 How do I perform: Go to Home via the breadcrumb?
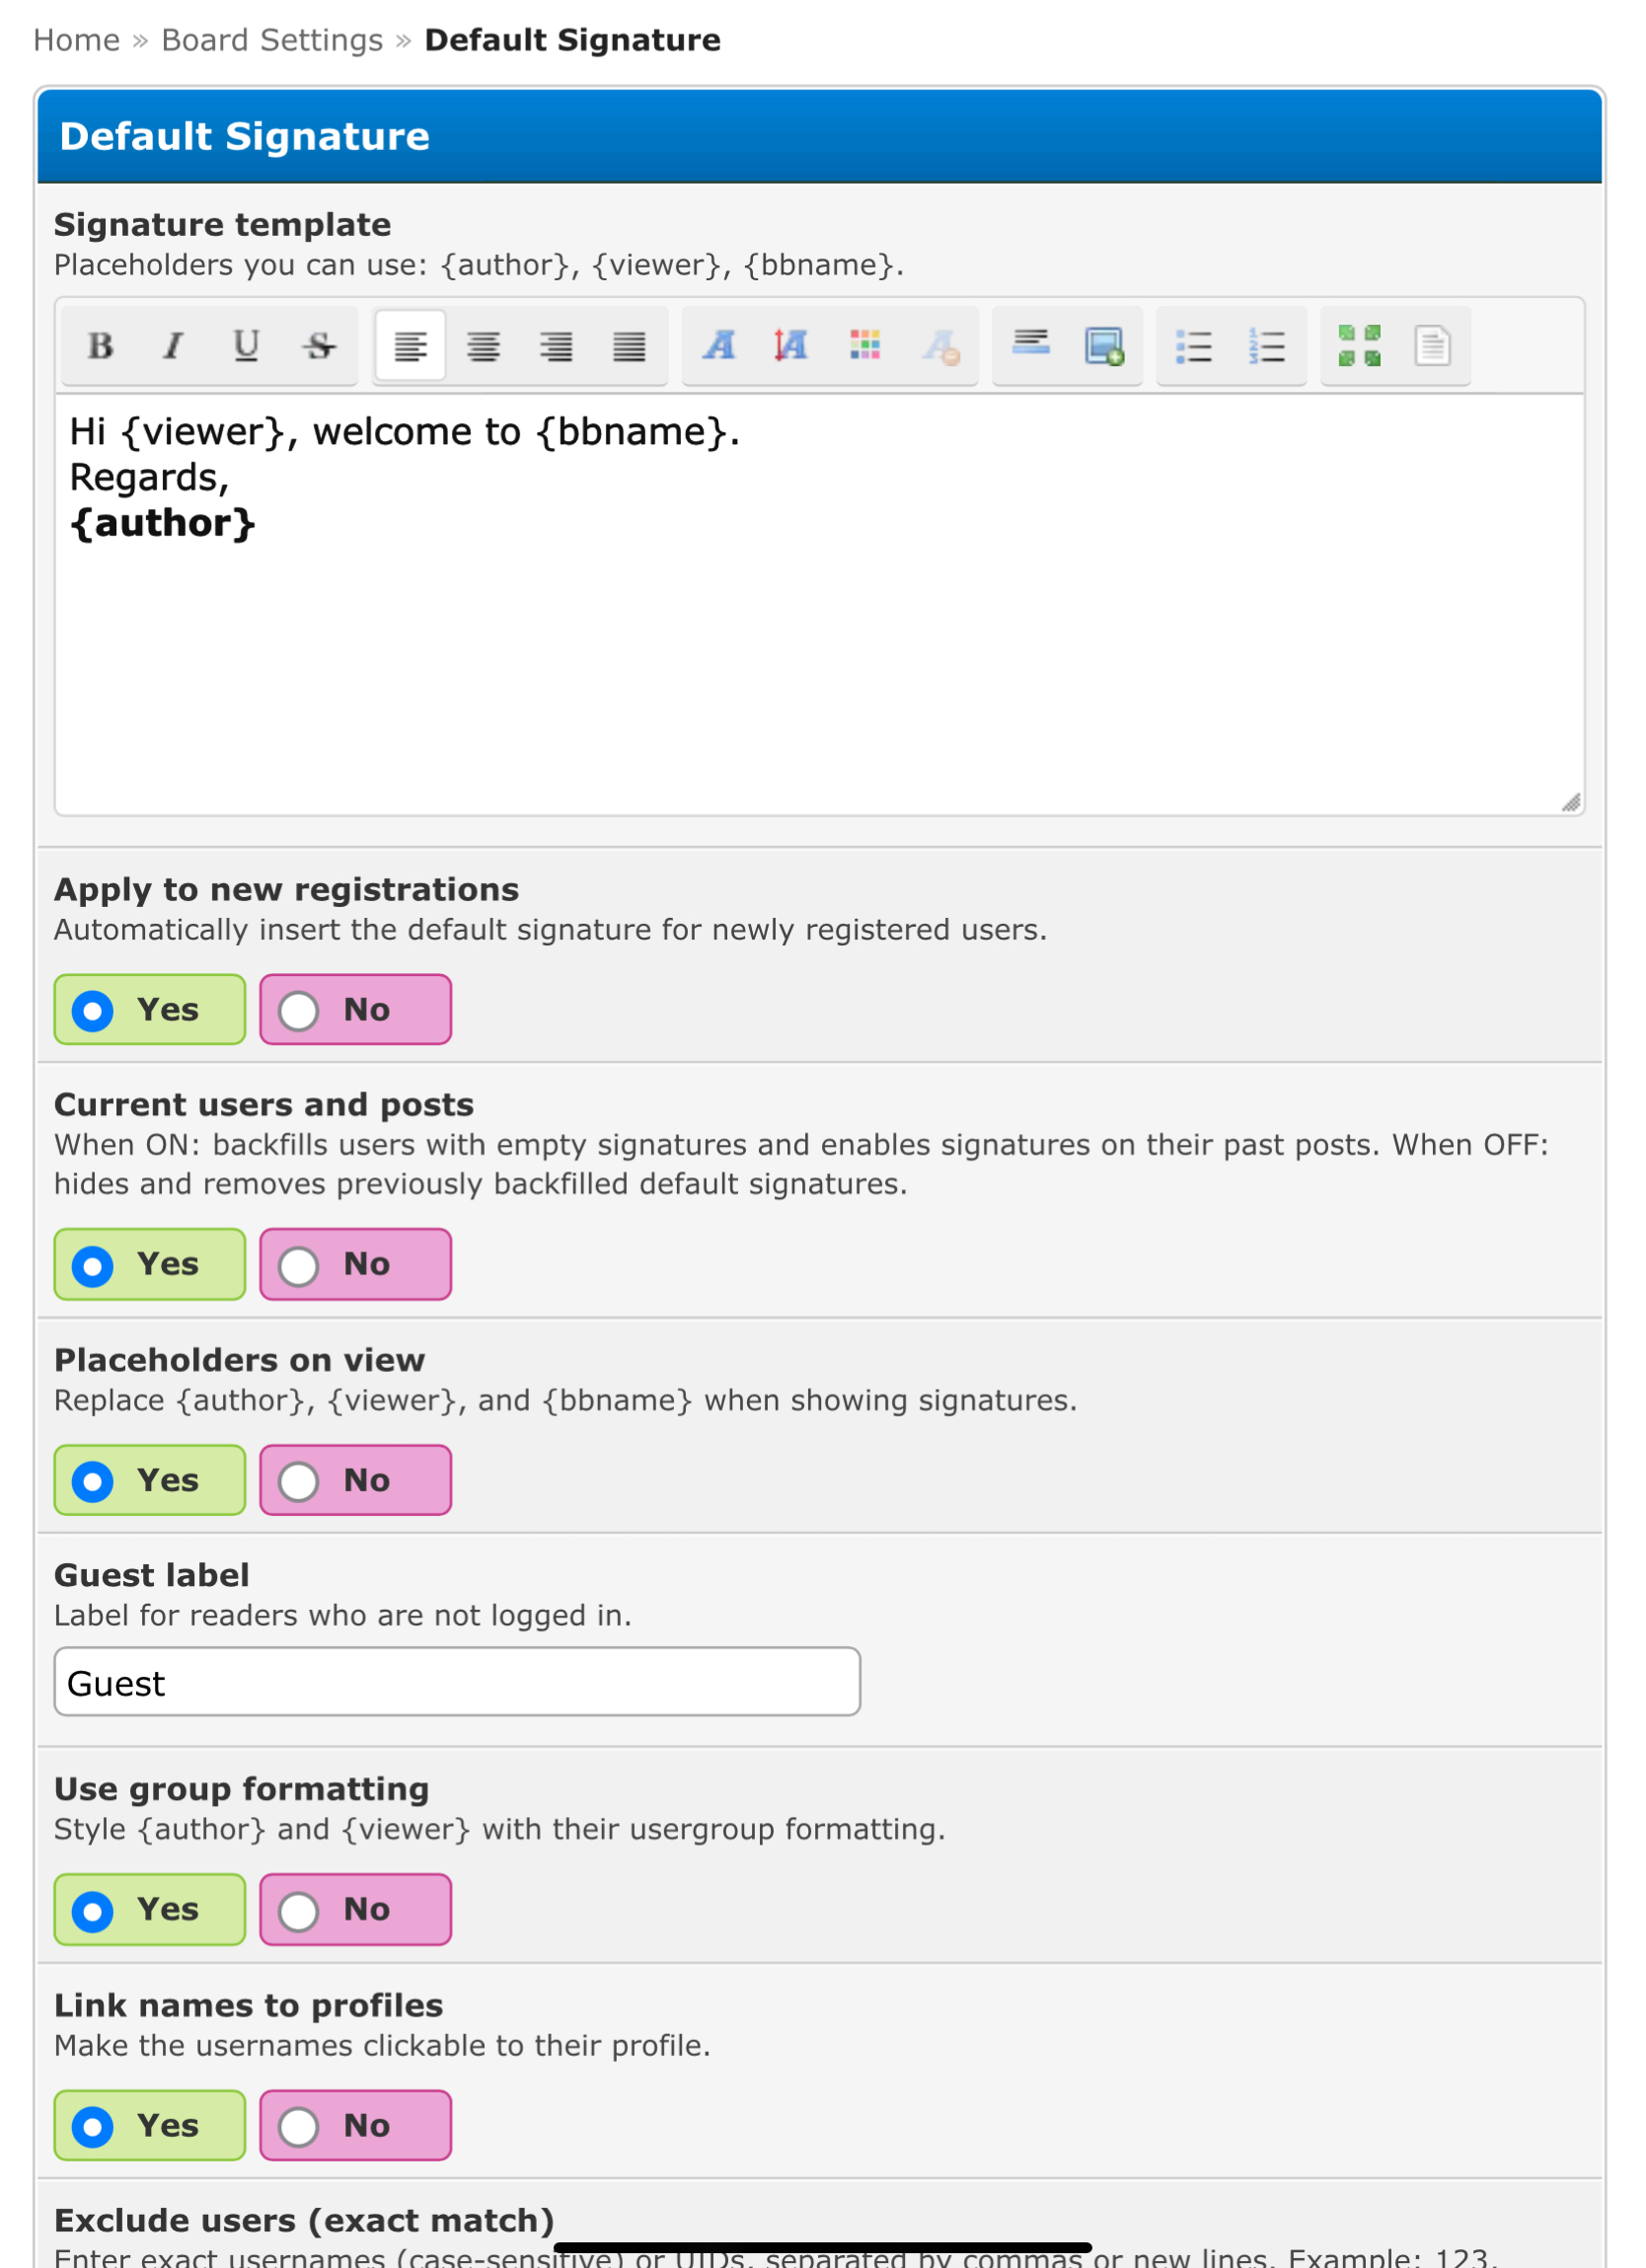click(x=76, y=40)
